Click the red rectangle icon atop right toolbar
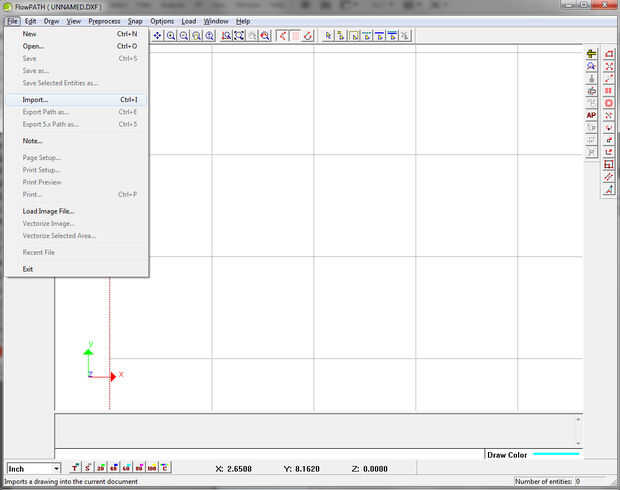This screenshot has width=620, height=490. tap(609, 54)
